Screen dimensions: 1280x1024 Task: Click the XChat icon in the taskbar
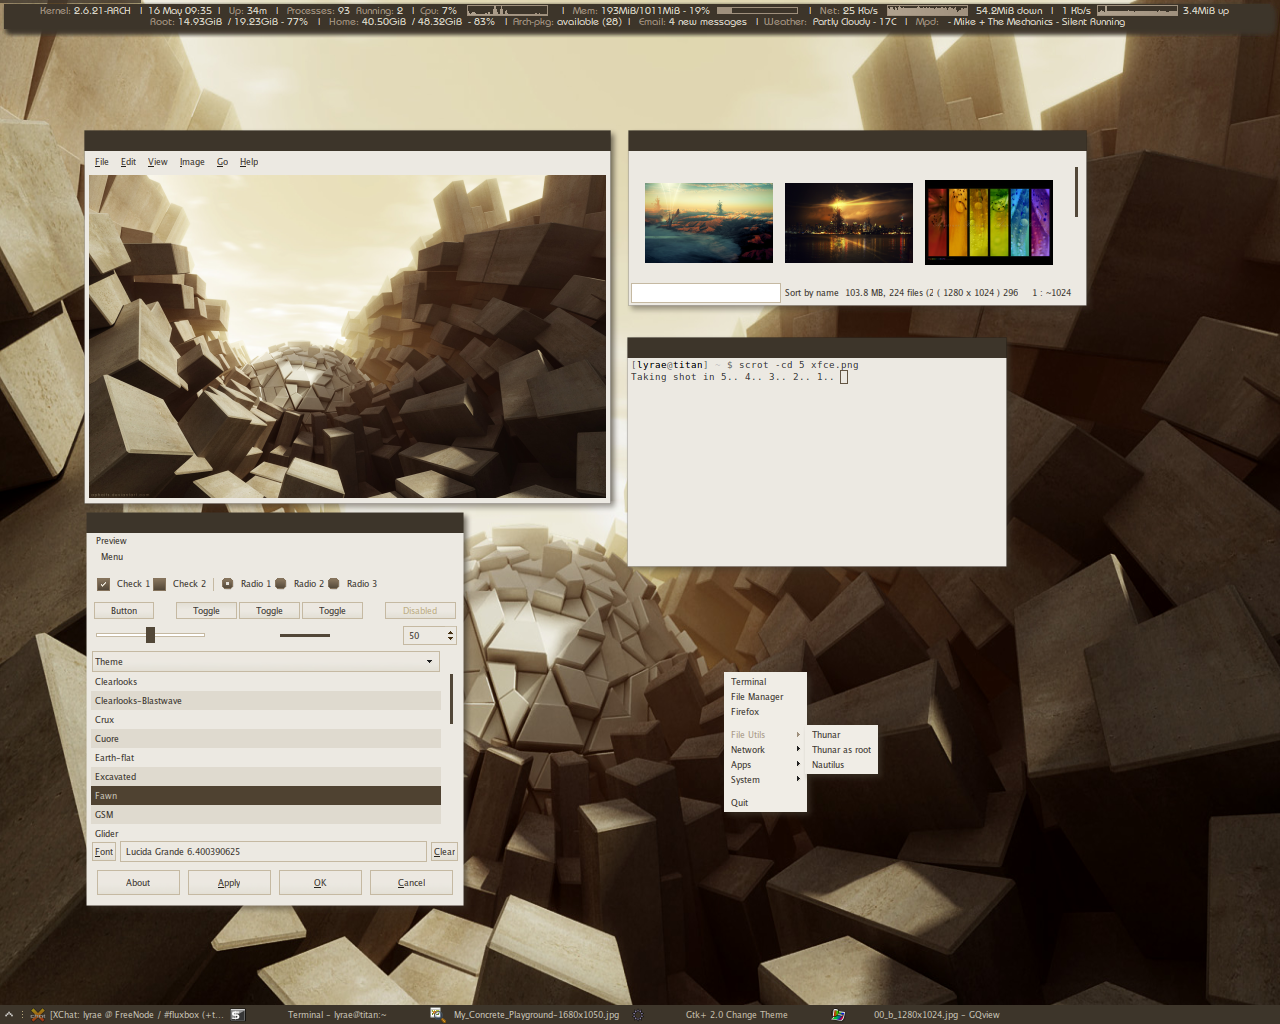click(38, 1014)
